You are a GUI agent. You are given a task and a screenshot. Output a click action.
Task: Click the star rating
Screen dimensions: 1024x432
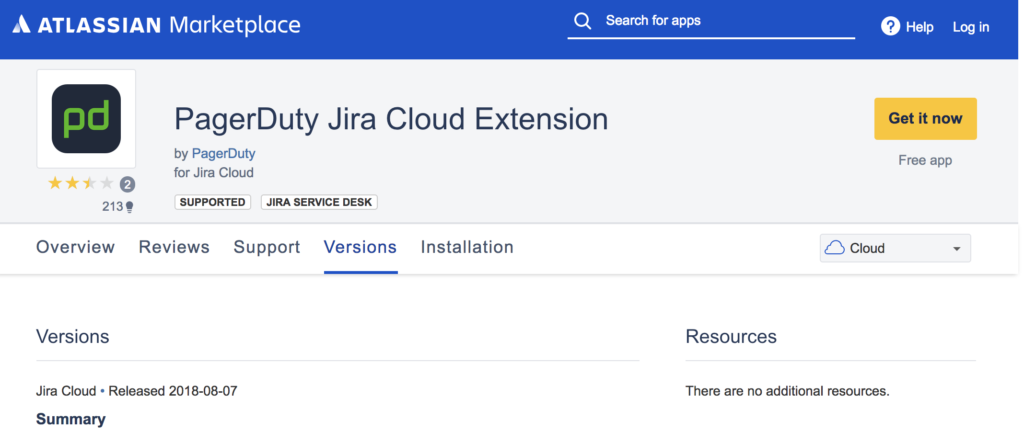(x=81, y=184)
